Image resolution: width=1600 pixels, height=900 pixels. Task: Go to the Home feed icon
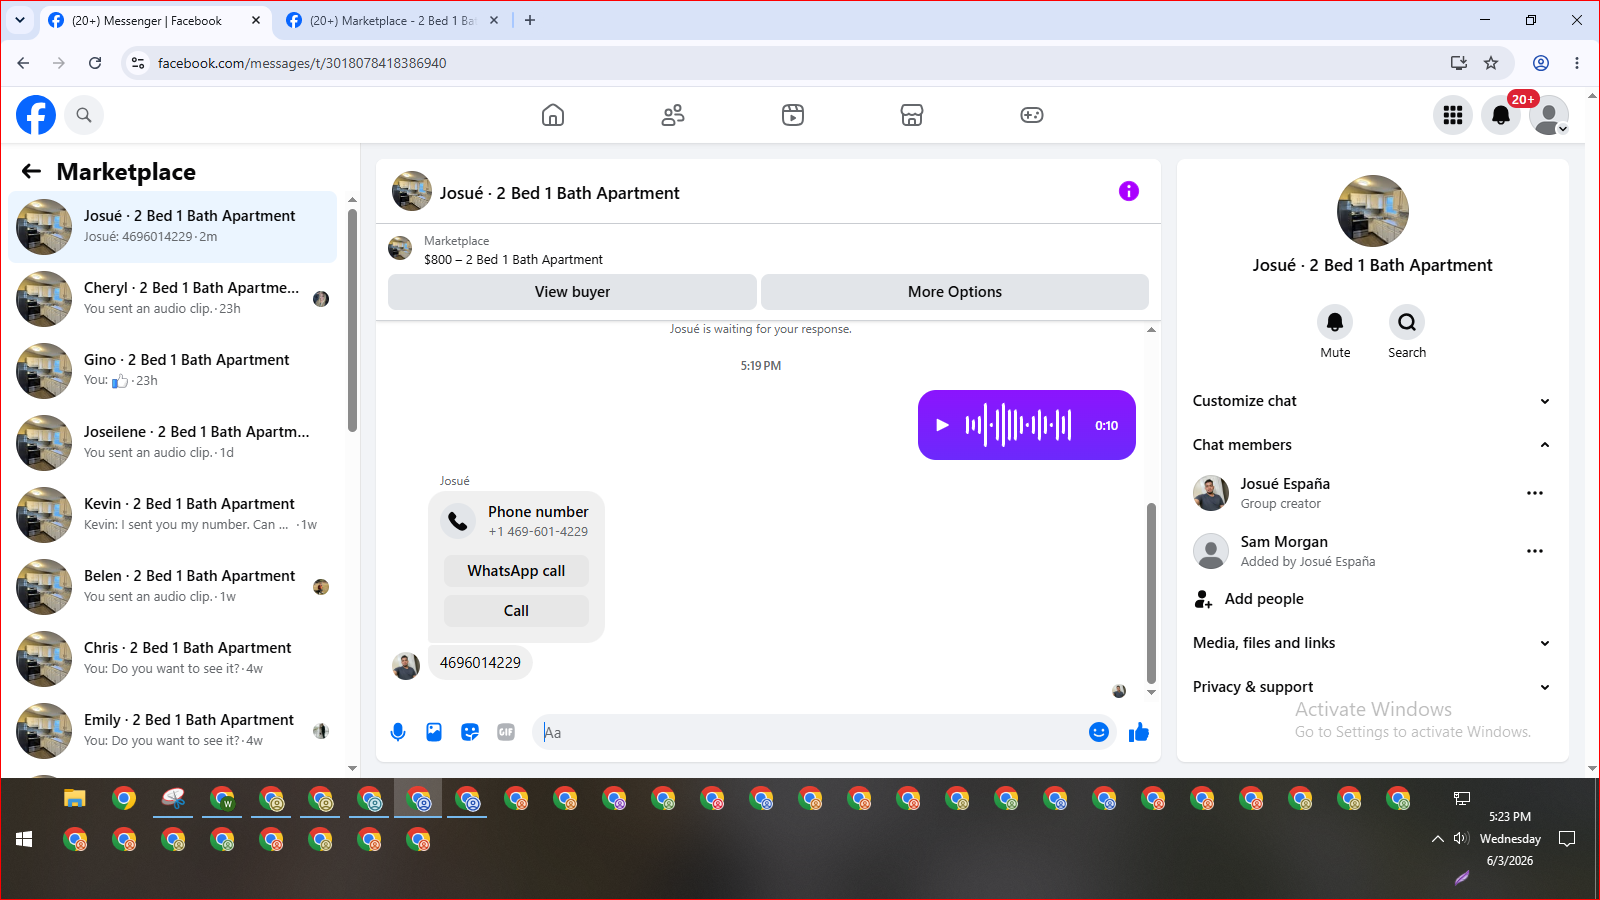pyautogui.click(x=553, y=115)
